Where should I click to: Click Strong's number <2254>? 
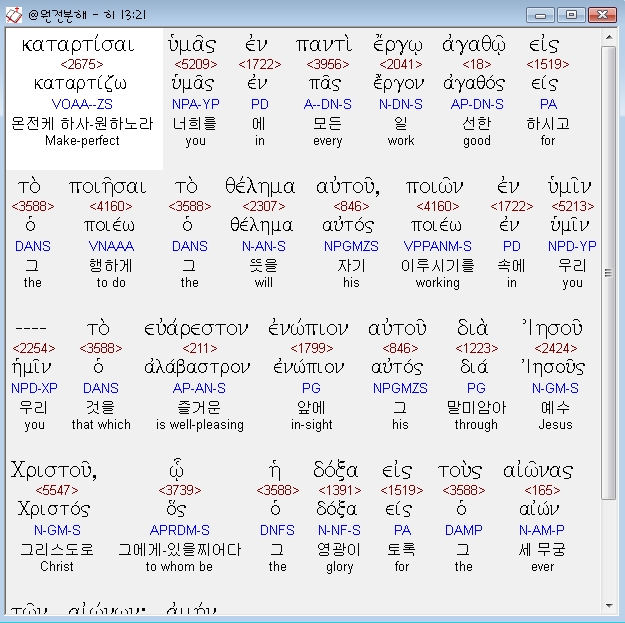click(x=34, y=348)
